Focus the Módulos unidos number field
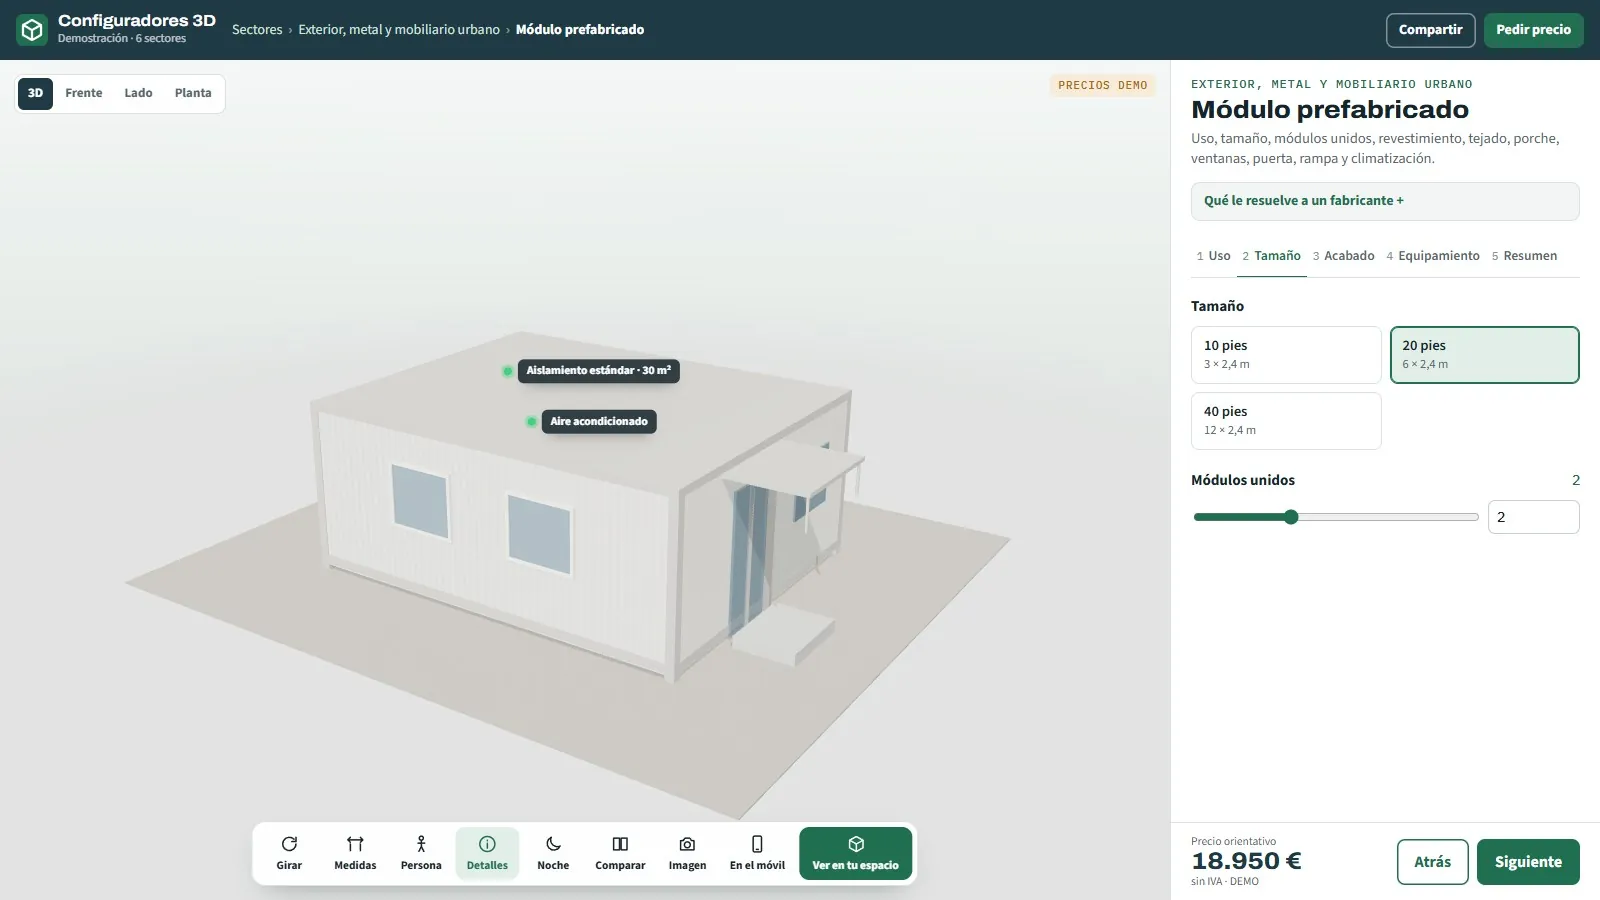The image size is (1600, 900). click(x=1533, y=517)
